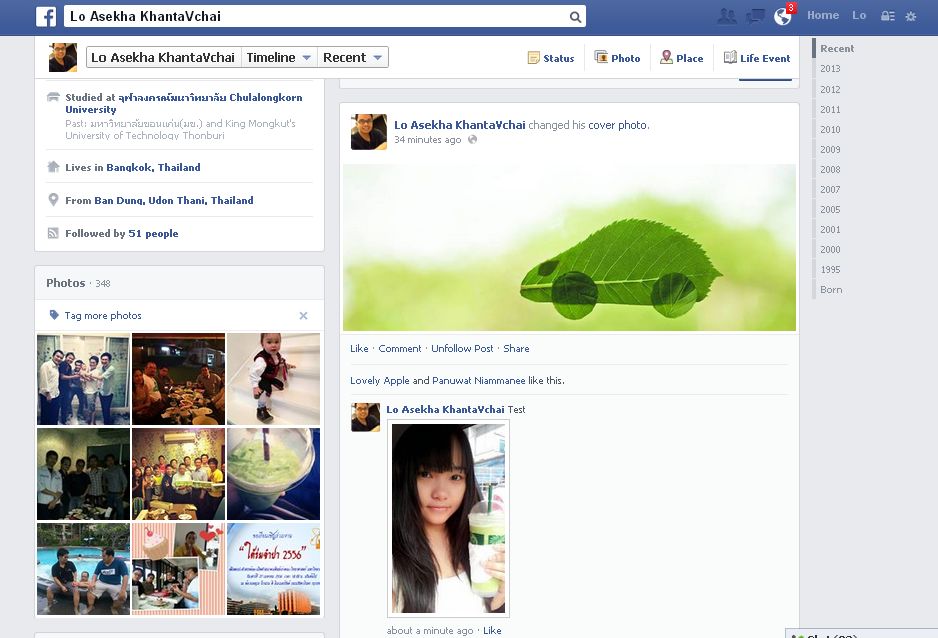Jump to 2008 in timeline
Screen dimensions: 938x638
[x=830, y=170]
